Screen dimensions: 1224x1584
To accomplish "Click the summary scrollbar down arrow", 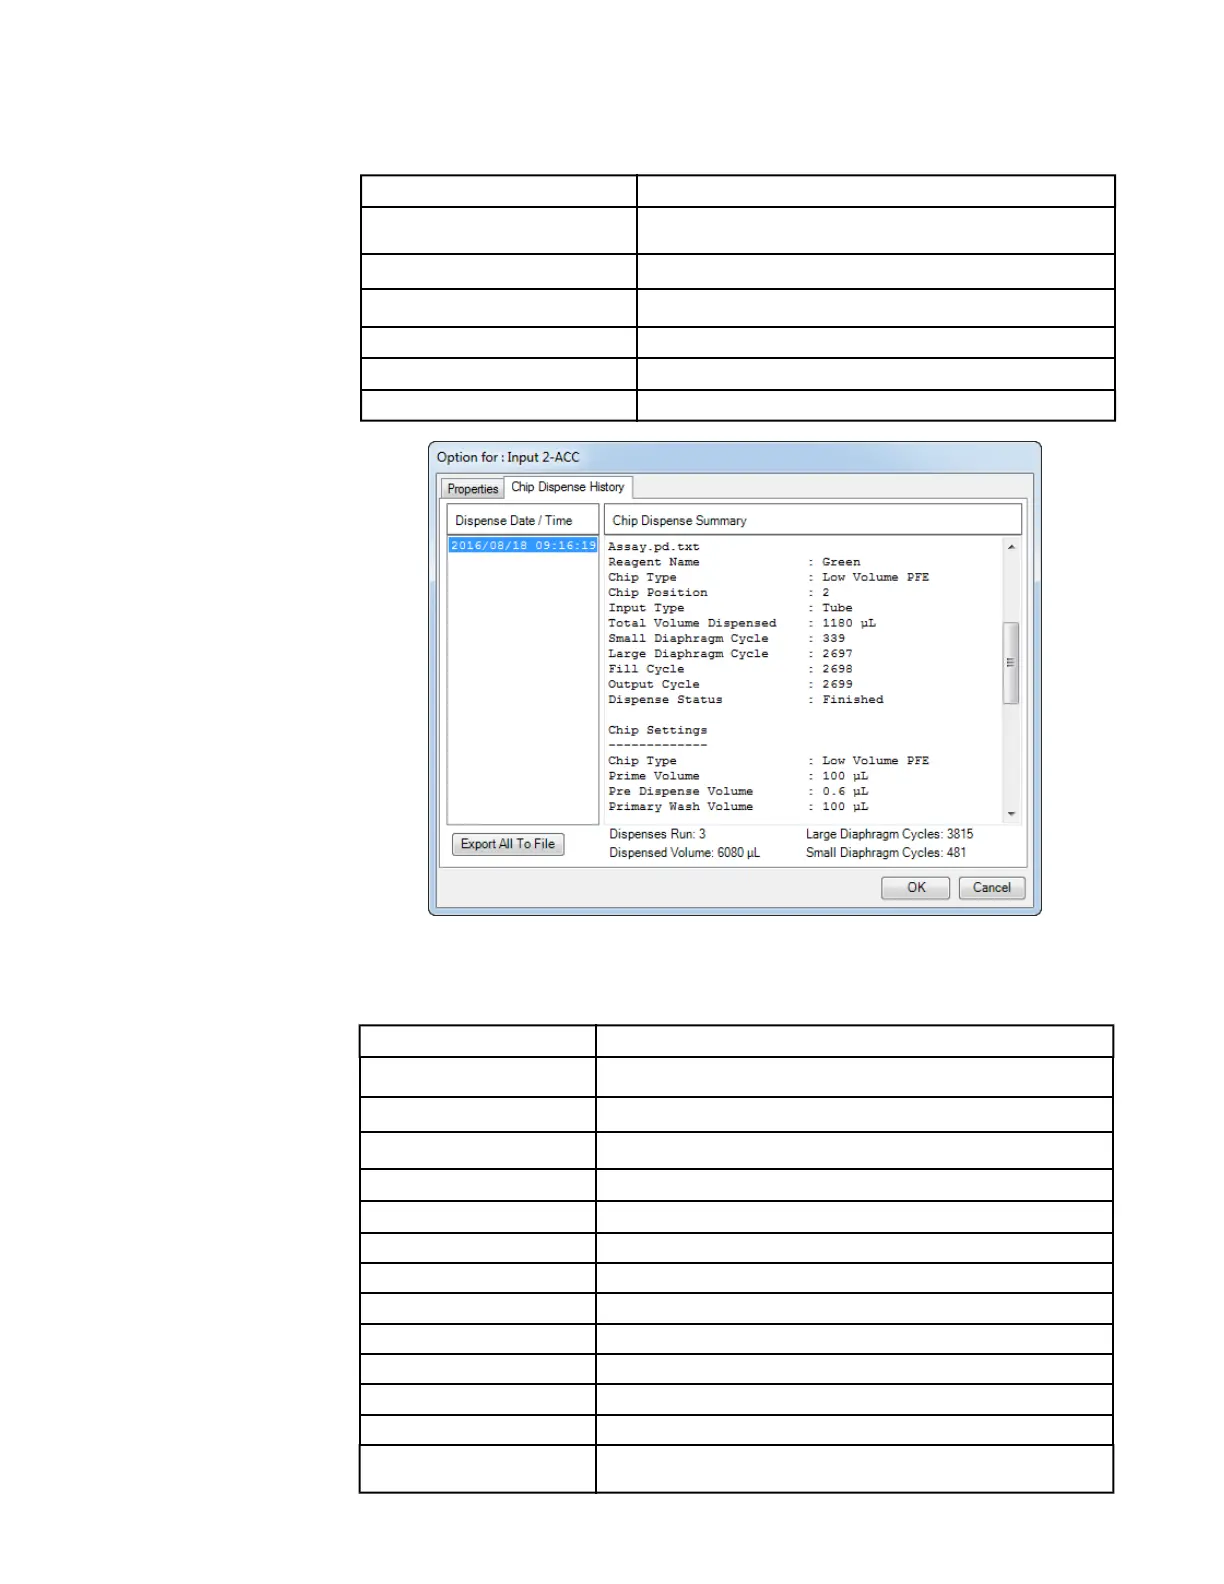I will click(x=1011, y=814).
